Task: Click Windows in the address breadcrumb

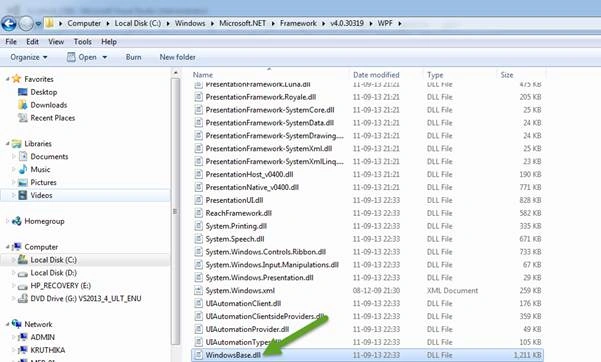Action: 190,23
